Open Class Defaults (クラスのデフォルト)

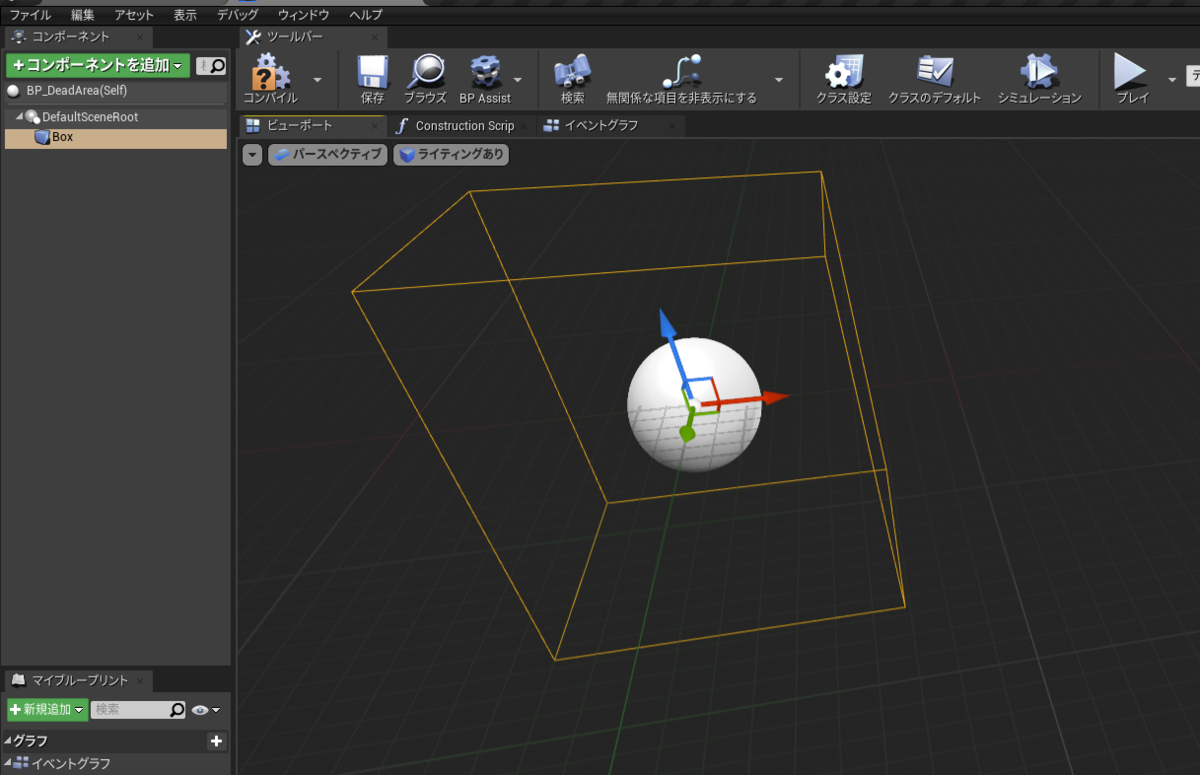934,78
